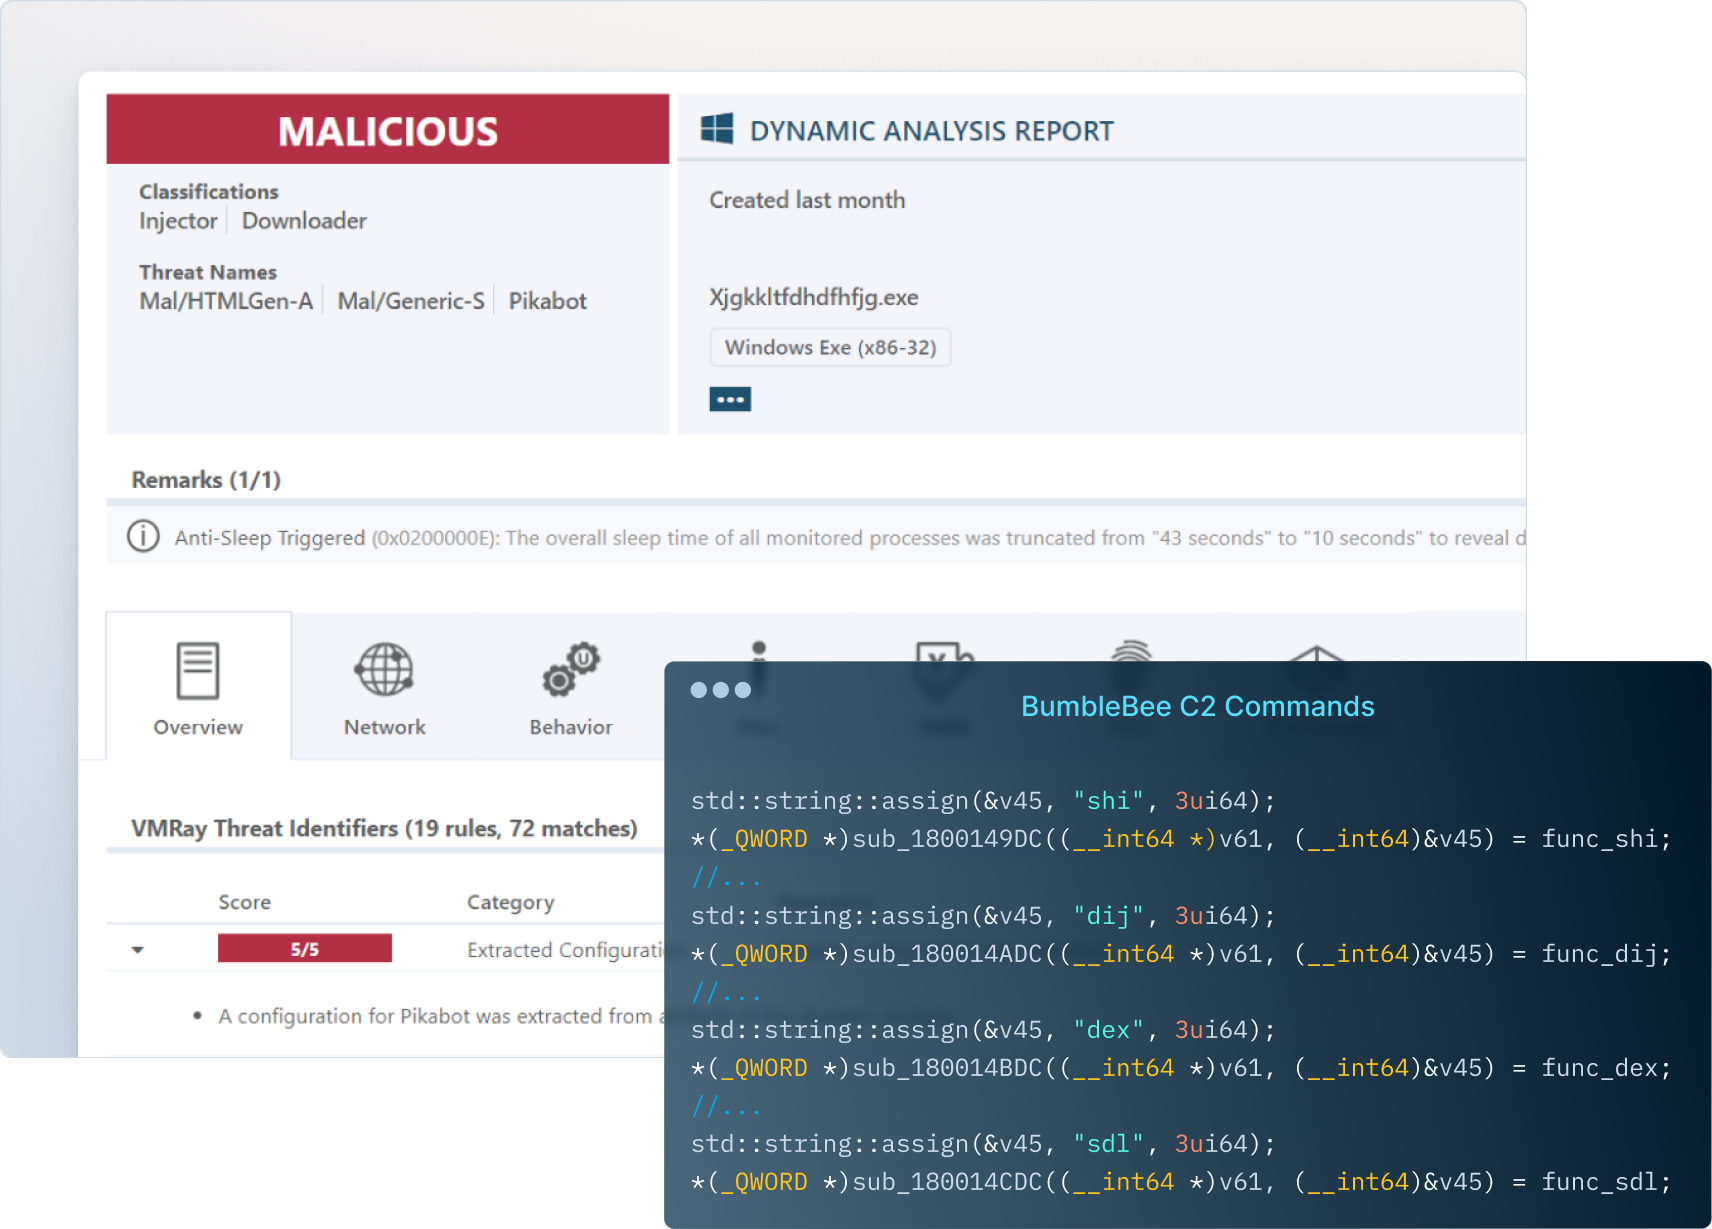Screen dimensions: 1712x1229
Task: Select the Pikabot threat name
Action: 548,301
